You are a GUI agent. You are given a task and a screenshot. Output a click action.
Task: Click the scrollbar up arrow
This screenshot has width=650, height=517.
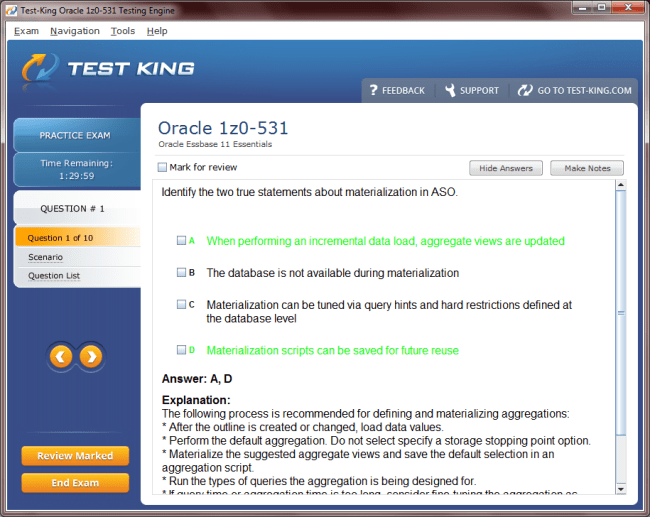(621, 185)
